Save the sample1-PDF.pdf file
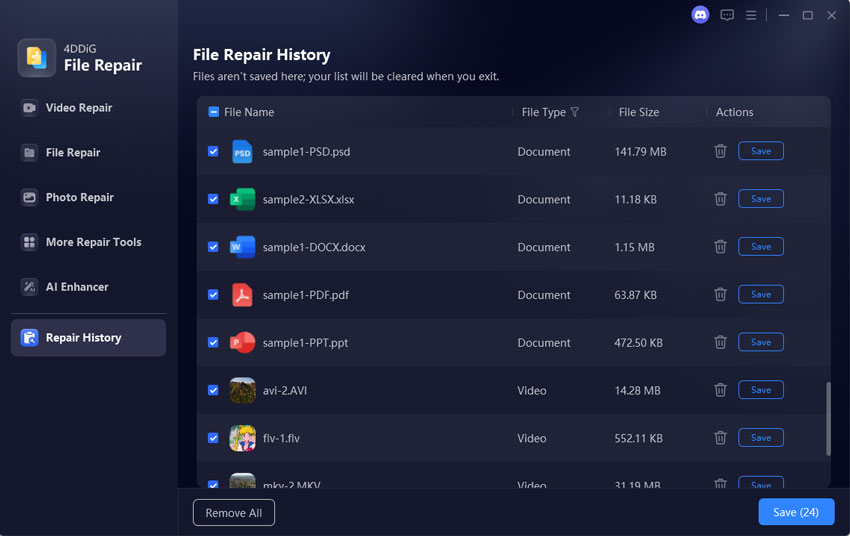The height and width of the screenshot is (536, 850). [761, 294]
